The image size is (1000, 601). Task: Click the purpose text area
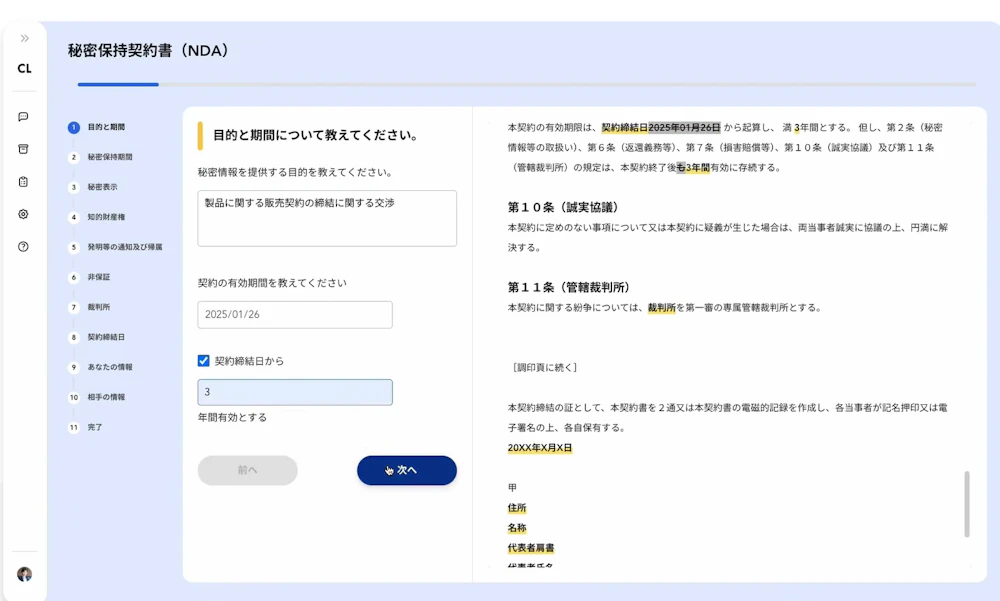(x=327, y=217)
